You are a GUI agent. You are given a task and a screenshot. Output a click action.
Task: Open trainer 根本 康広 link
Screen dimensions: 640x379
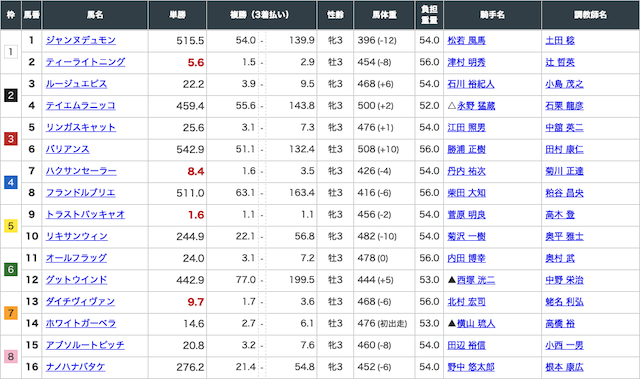(x=564, y=367)
